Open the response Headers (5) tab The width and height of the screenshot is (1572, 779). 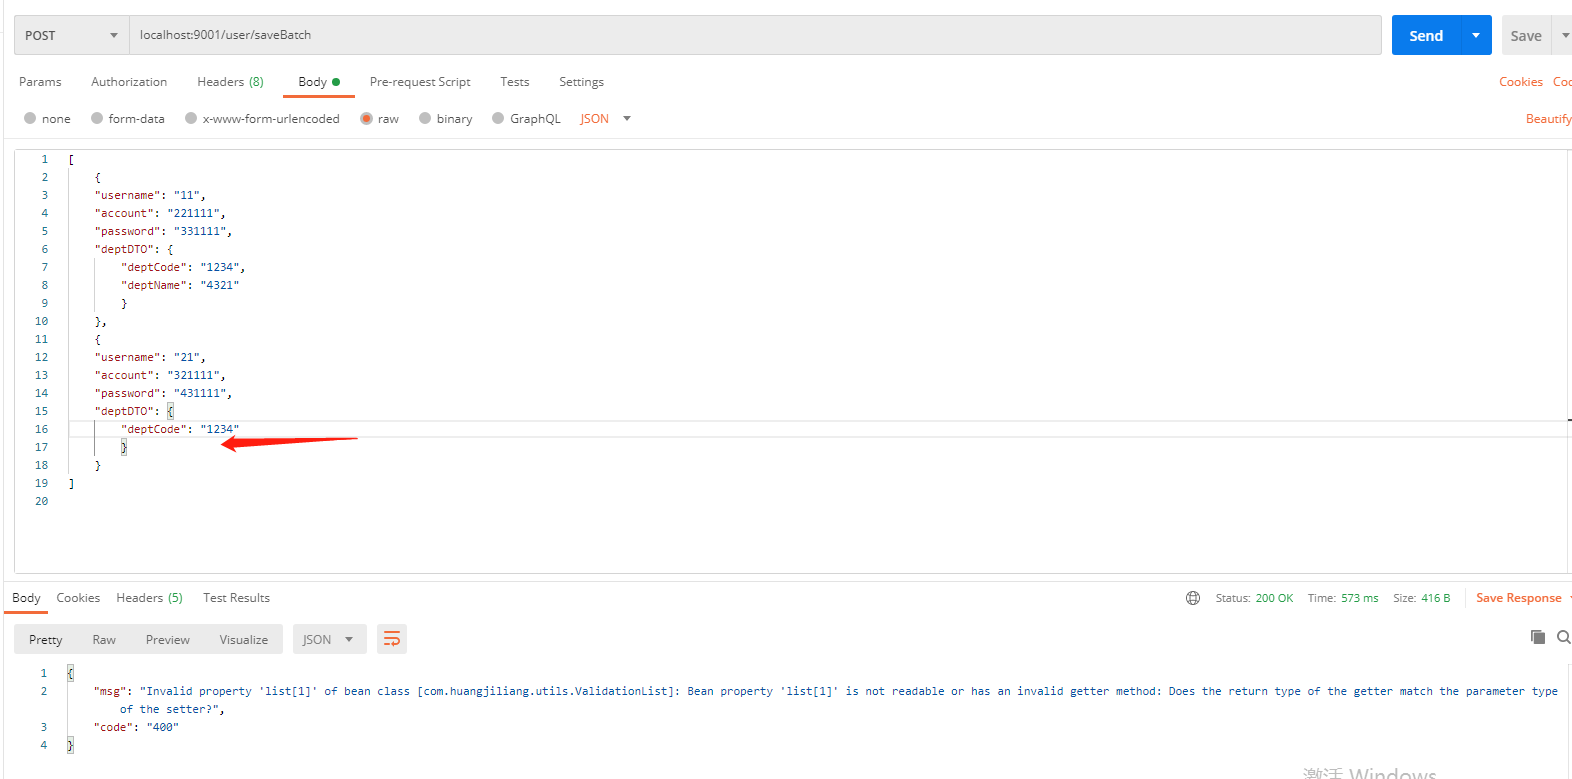(150, 598)
